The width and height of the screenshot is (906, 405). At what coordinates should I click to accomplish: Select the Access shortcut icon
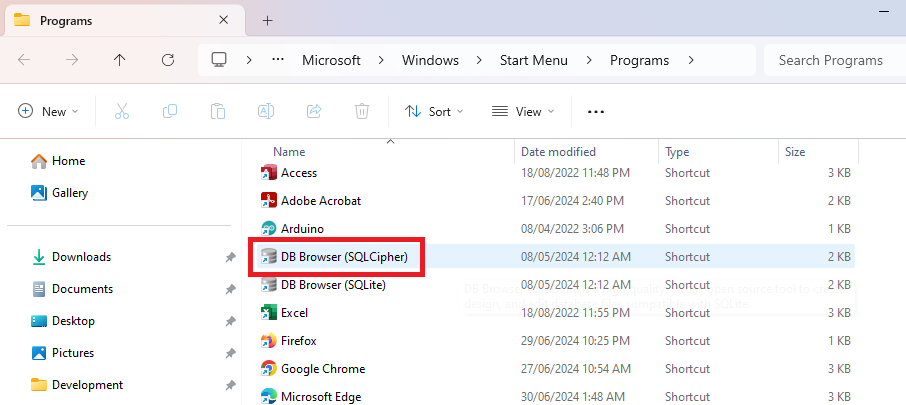pyautogui.click(x=268, y=173)
